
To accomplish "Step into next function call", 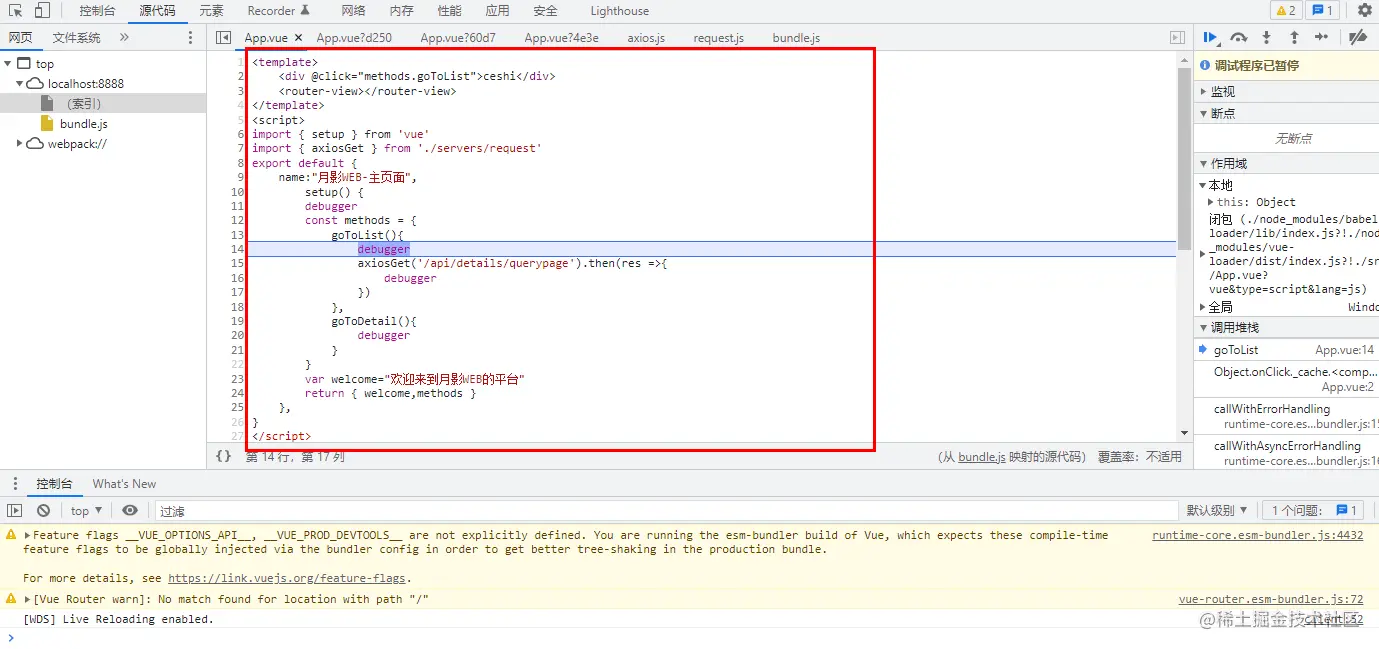I will [1266, 37].
